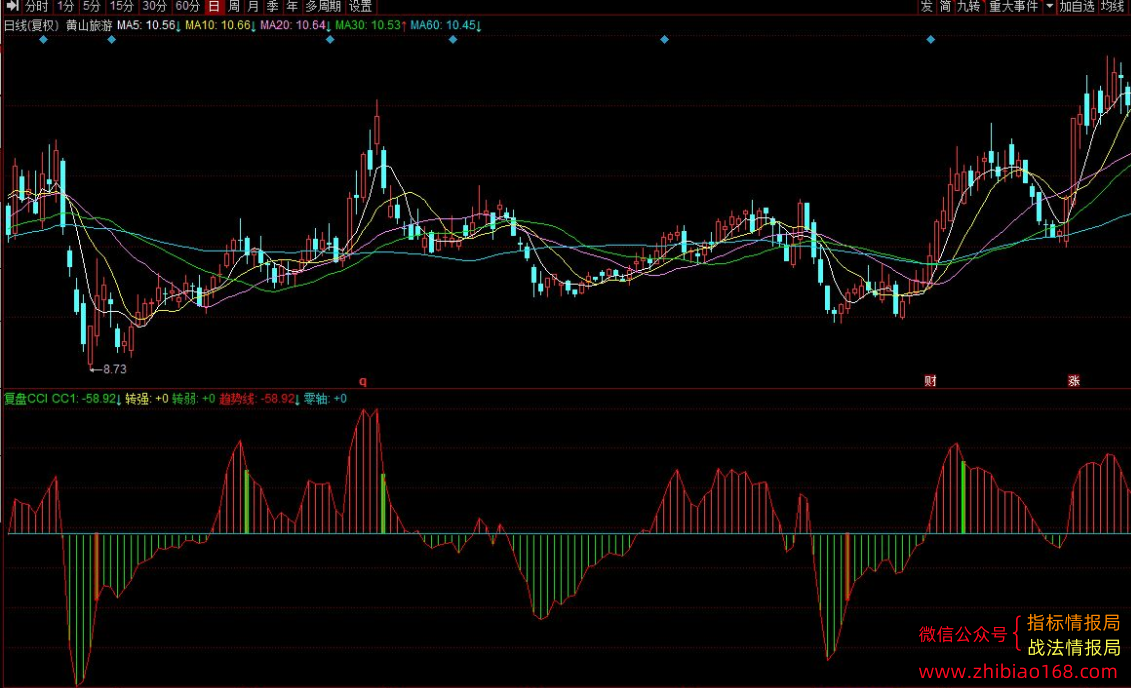Screen dimensions: 1131x688
Task: Click the 转弱: +0 indicator value
Action: (193, 399)
